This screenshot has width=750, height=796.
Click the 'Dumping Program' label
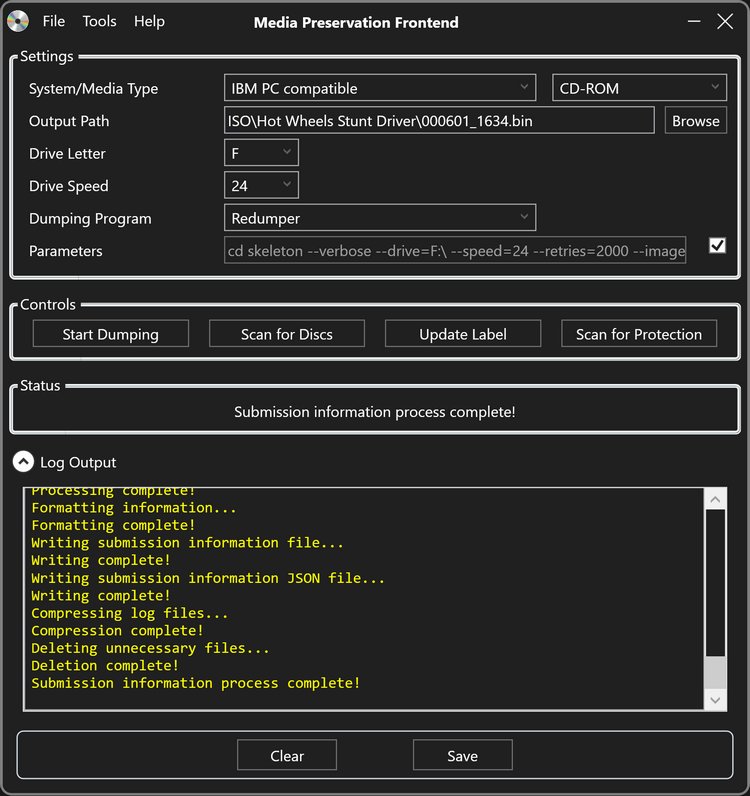click(90, 218)
